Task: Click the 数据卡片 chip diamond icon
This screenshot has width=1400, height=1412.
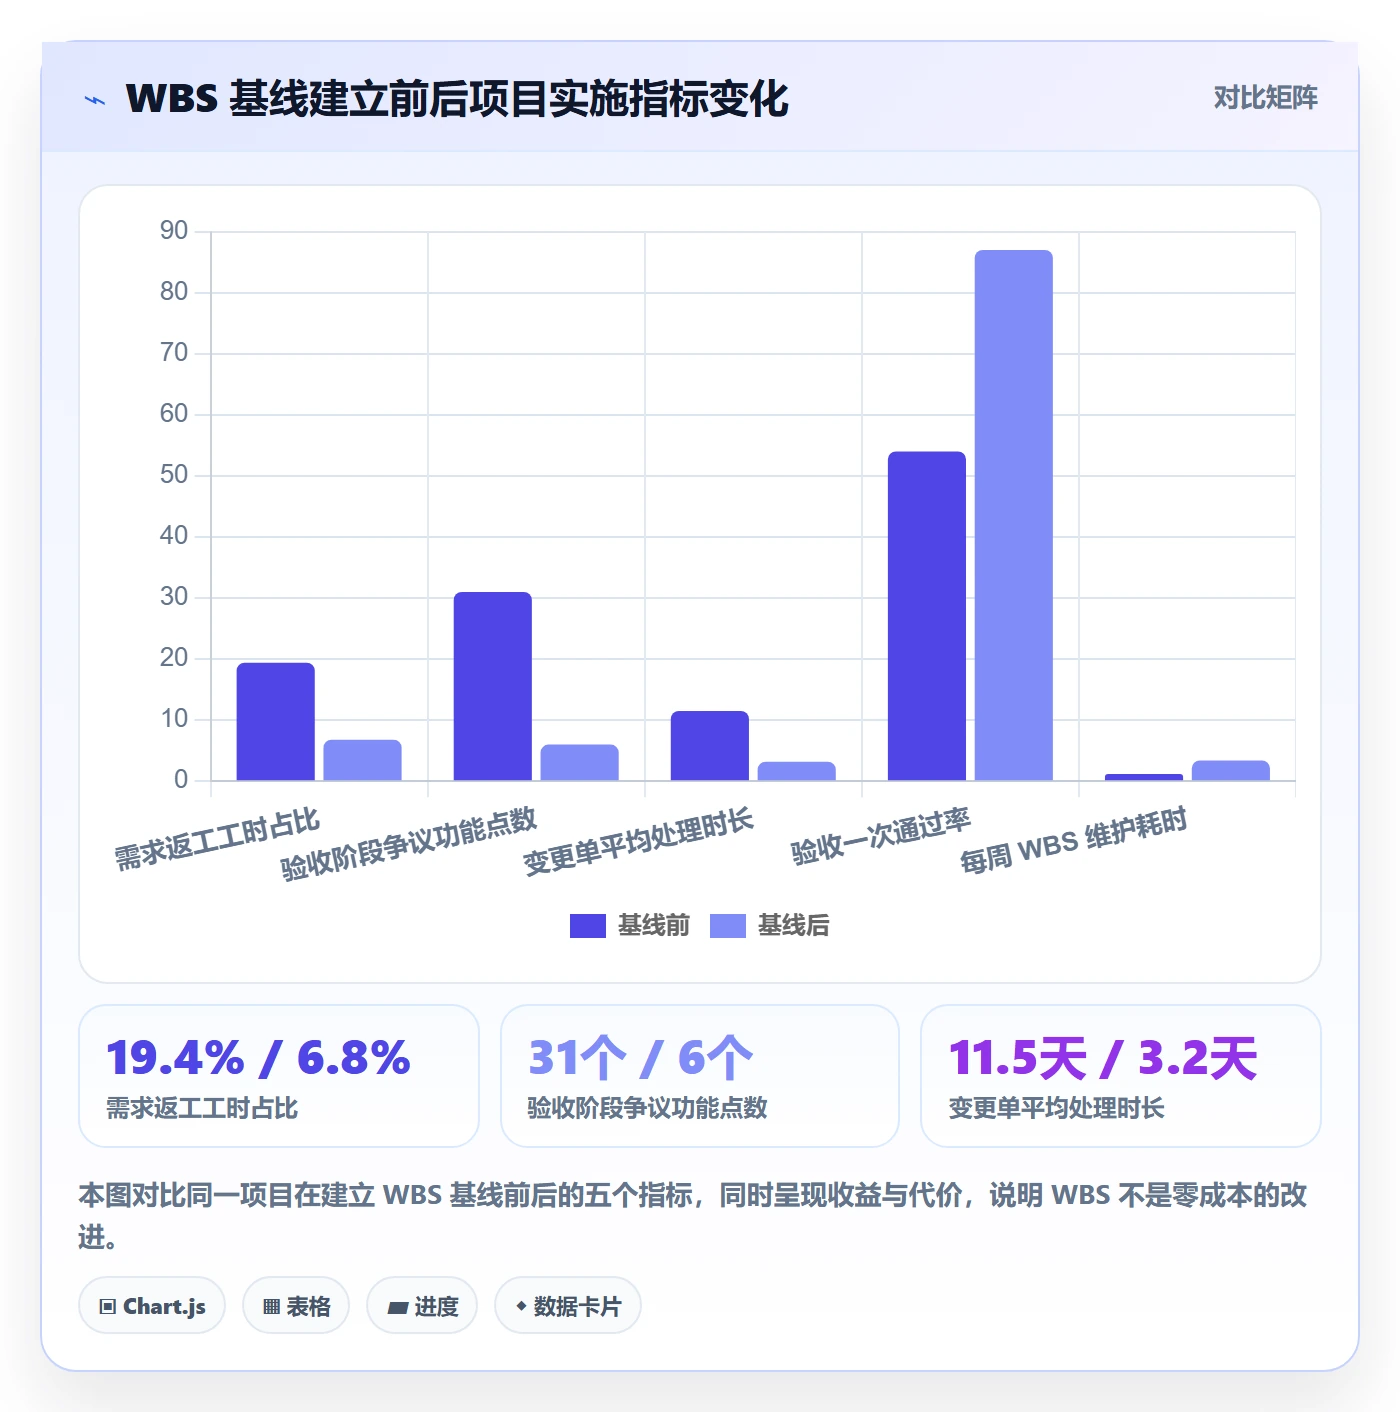Action: [x=521, y=1306]
